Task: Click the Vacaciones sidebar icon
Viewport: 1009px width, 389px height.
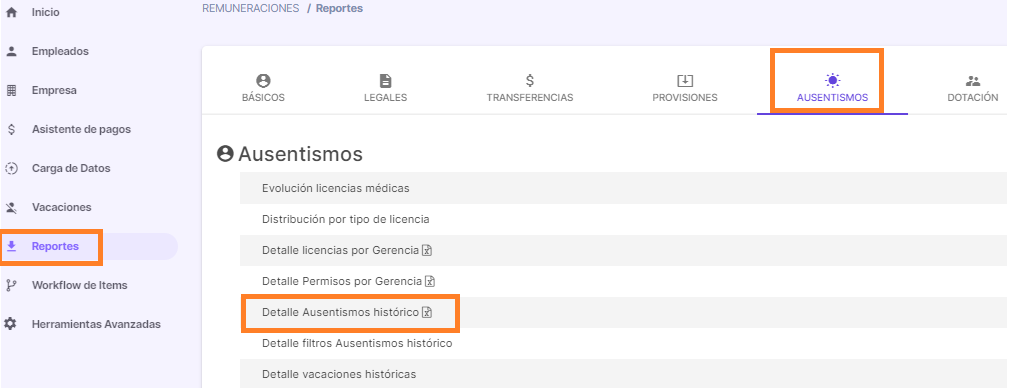Action: click(10, 208)
